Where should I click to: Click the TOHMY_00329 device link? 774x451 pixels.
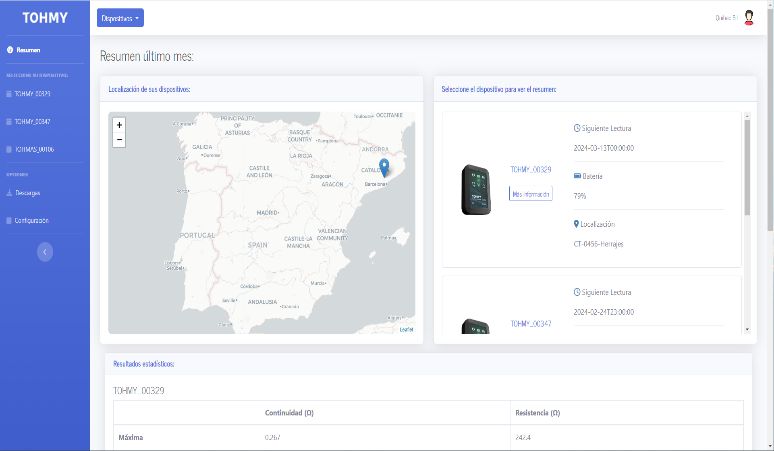[531, 169]
